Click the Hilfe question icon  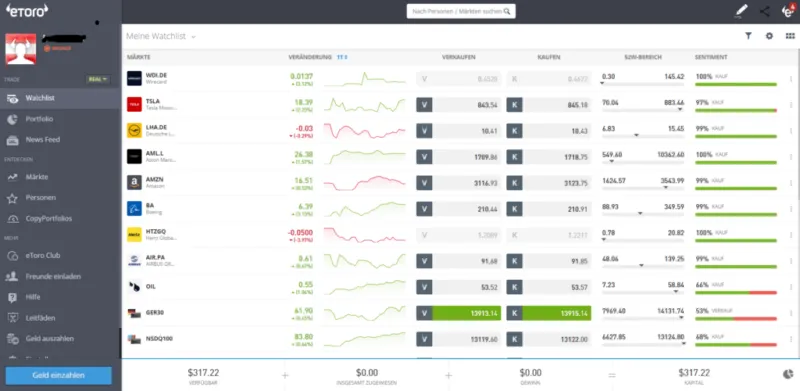12,297
